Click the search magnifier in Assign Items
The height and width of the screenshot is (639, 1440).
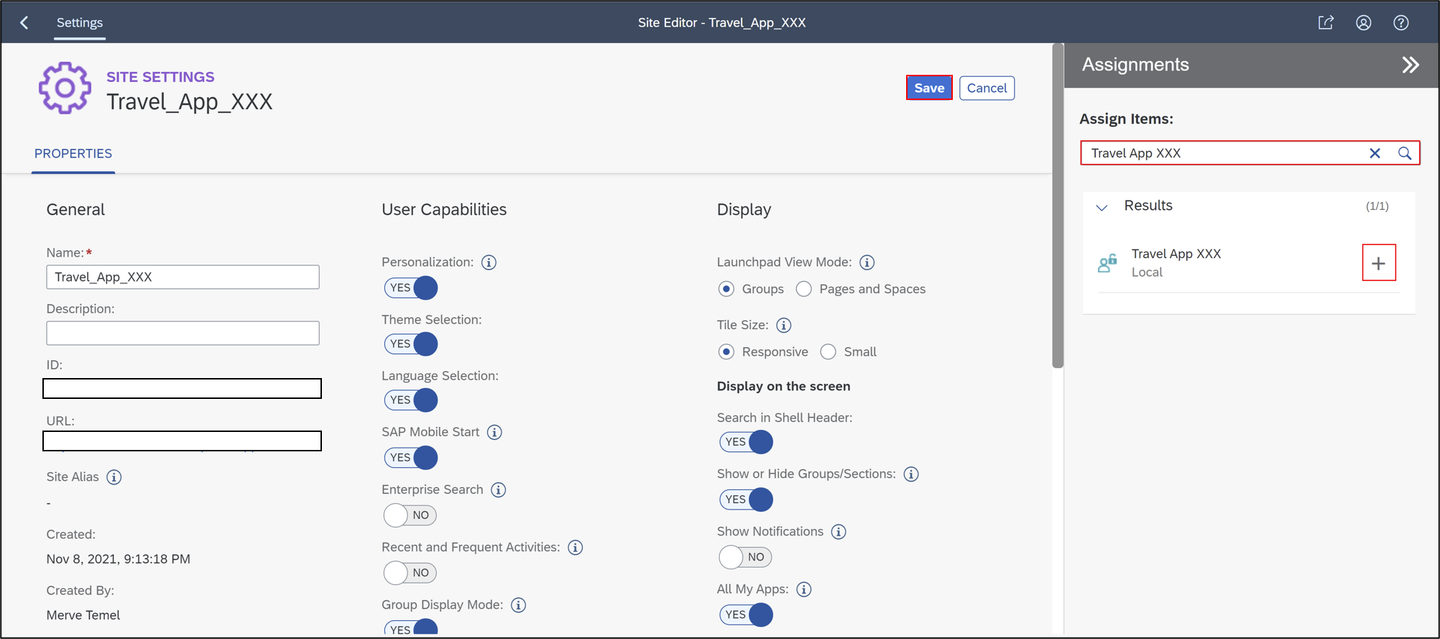pos(1405,153)
